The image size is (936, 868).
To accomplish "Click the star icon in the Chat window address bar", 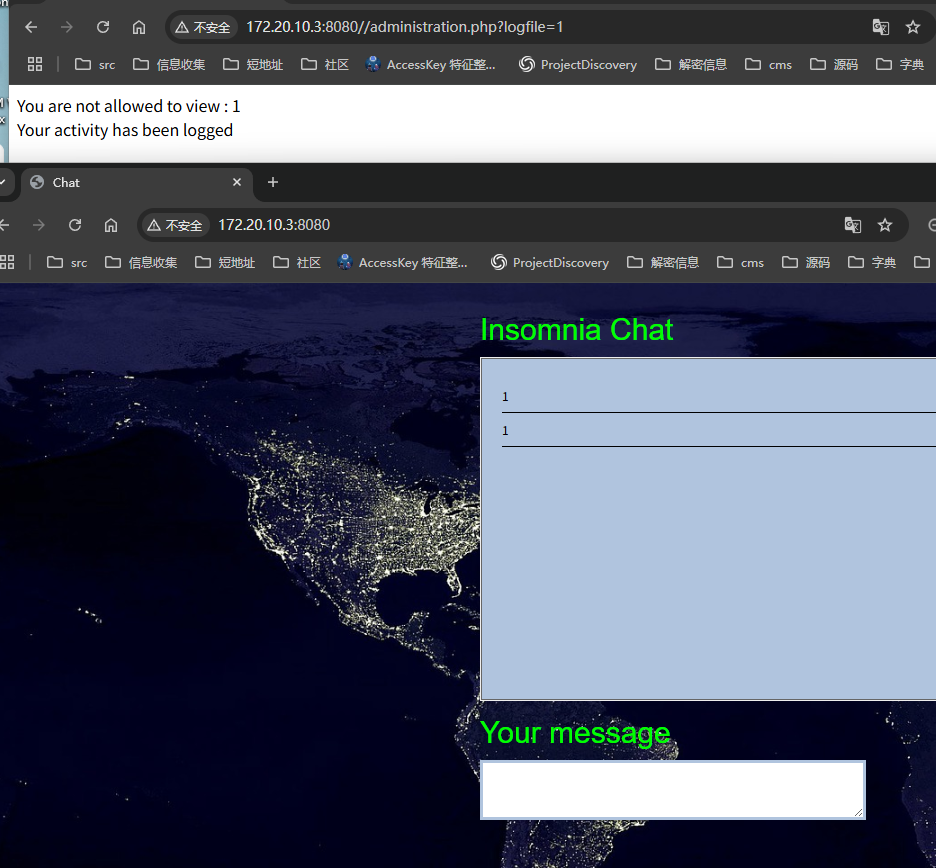I will coord(884,225).
